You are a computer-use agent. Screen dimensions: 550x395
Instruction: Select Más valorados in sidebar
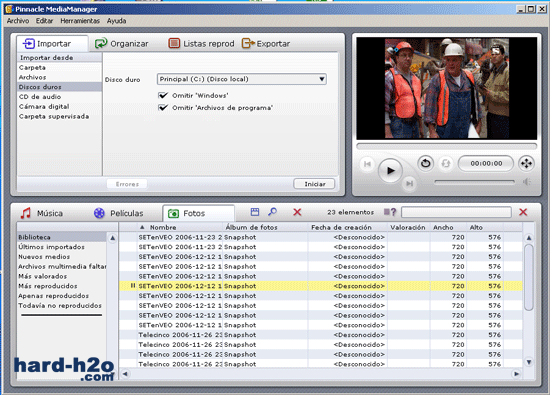point(61,276)
